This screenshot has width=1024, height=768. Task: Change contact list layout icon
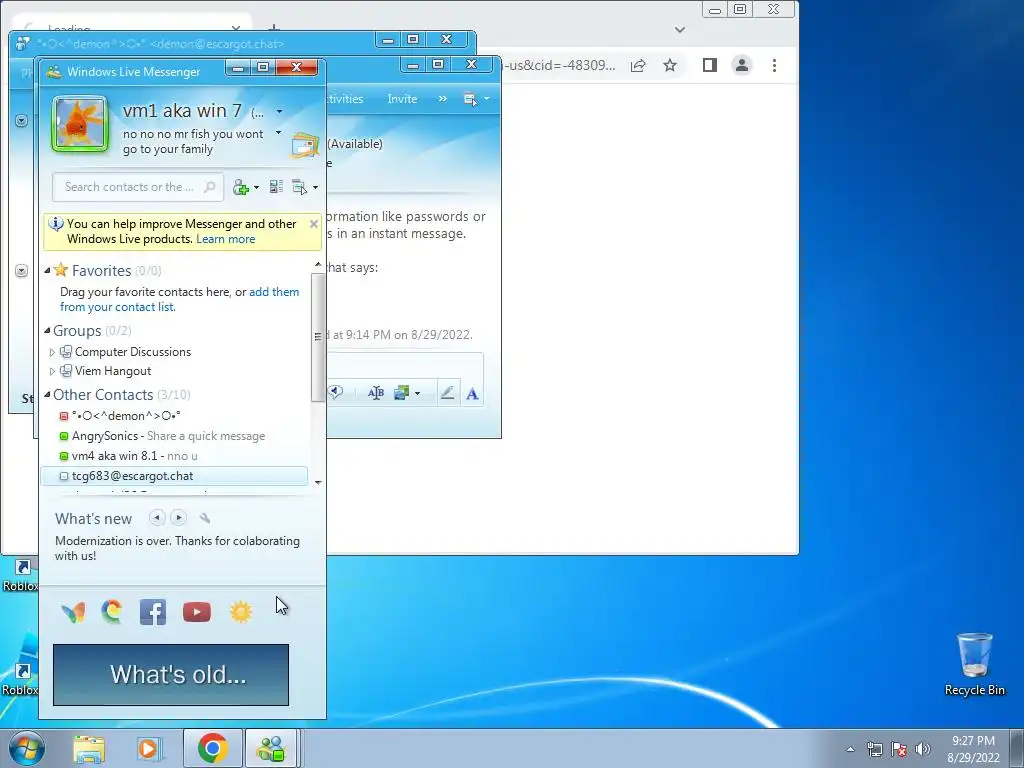pyautogui.click(x=276, y=187)
